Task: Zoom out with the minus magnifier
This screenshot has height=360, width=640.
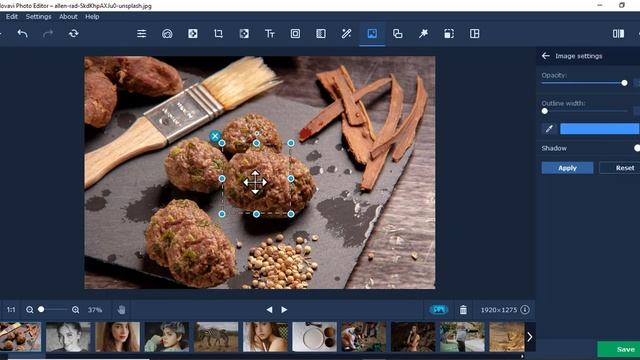Action: coord(29,310)
